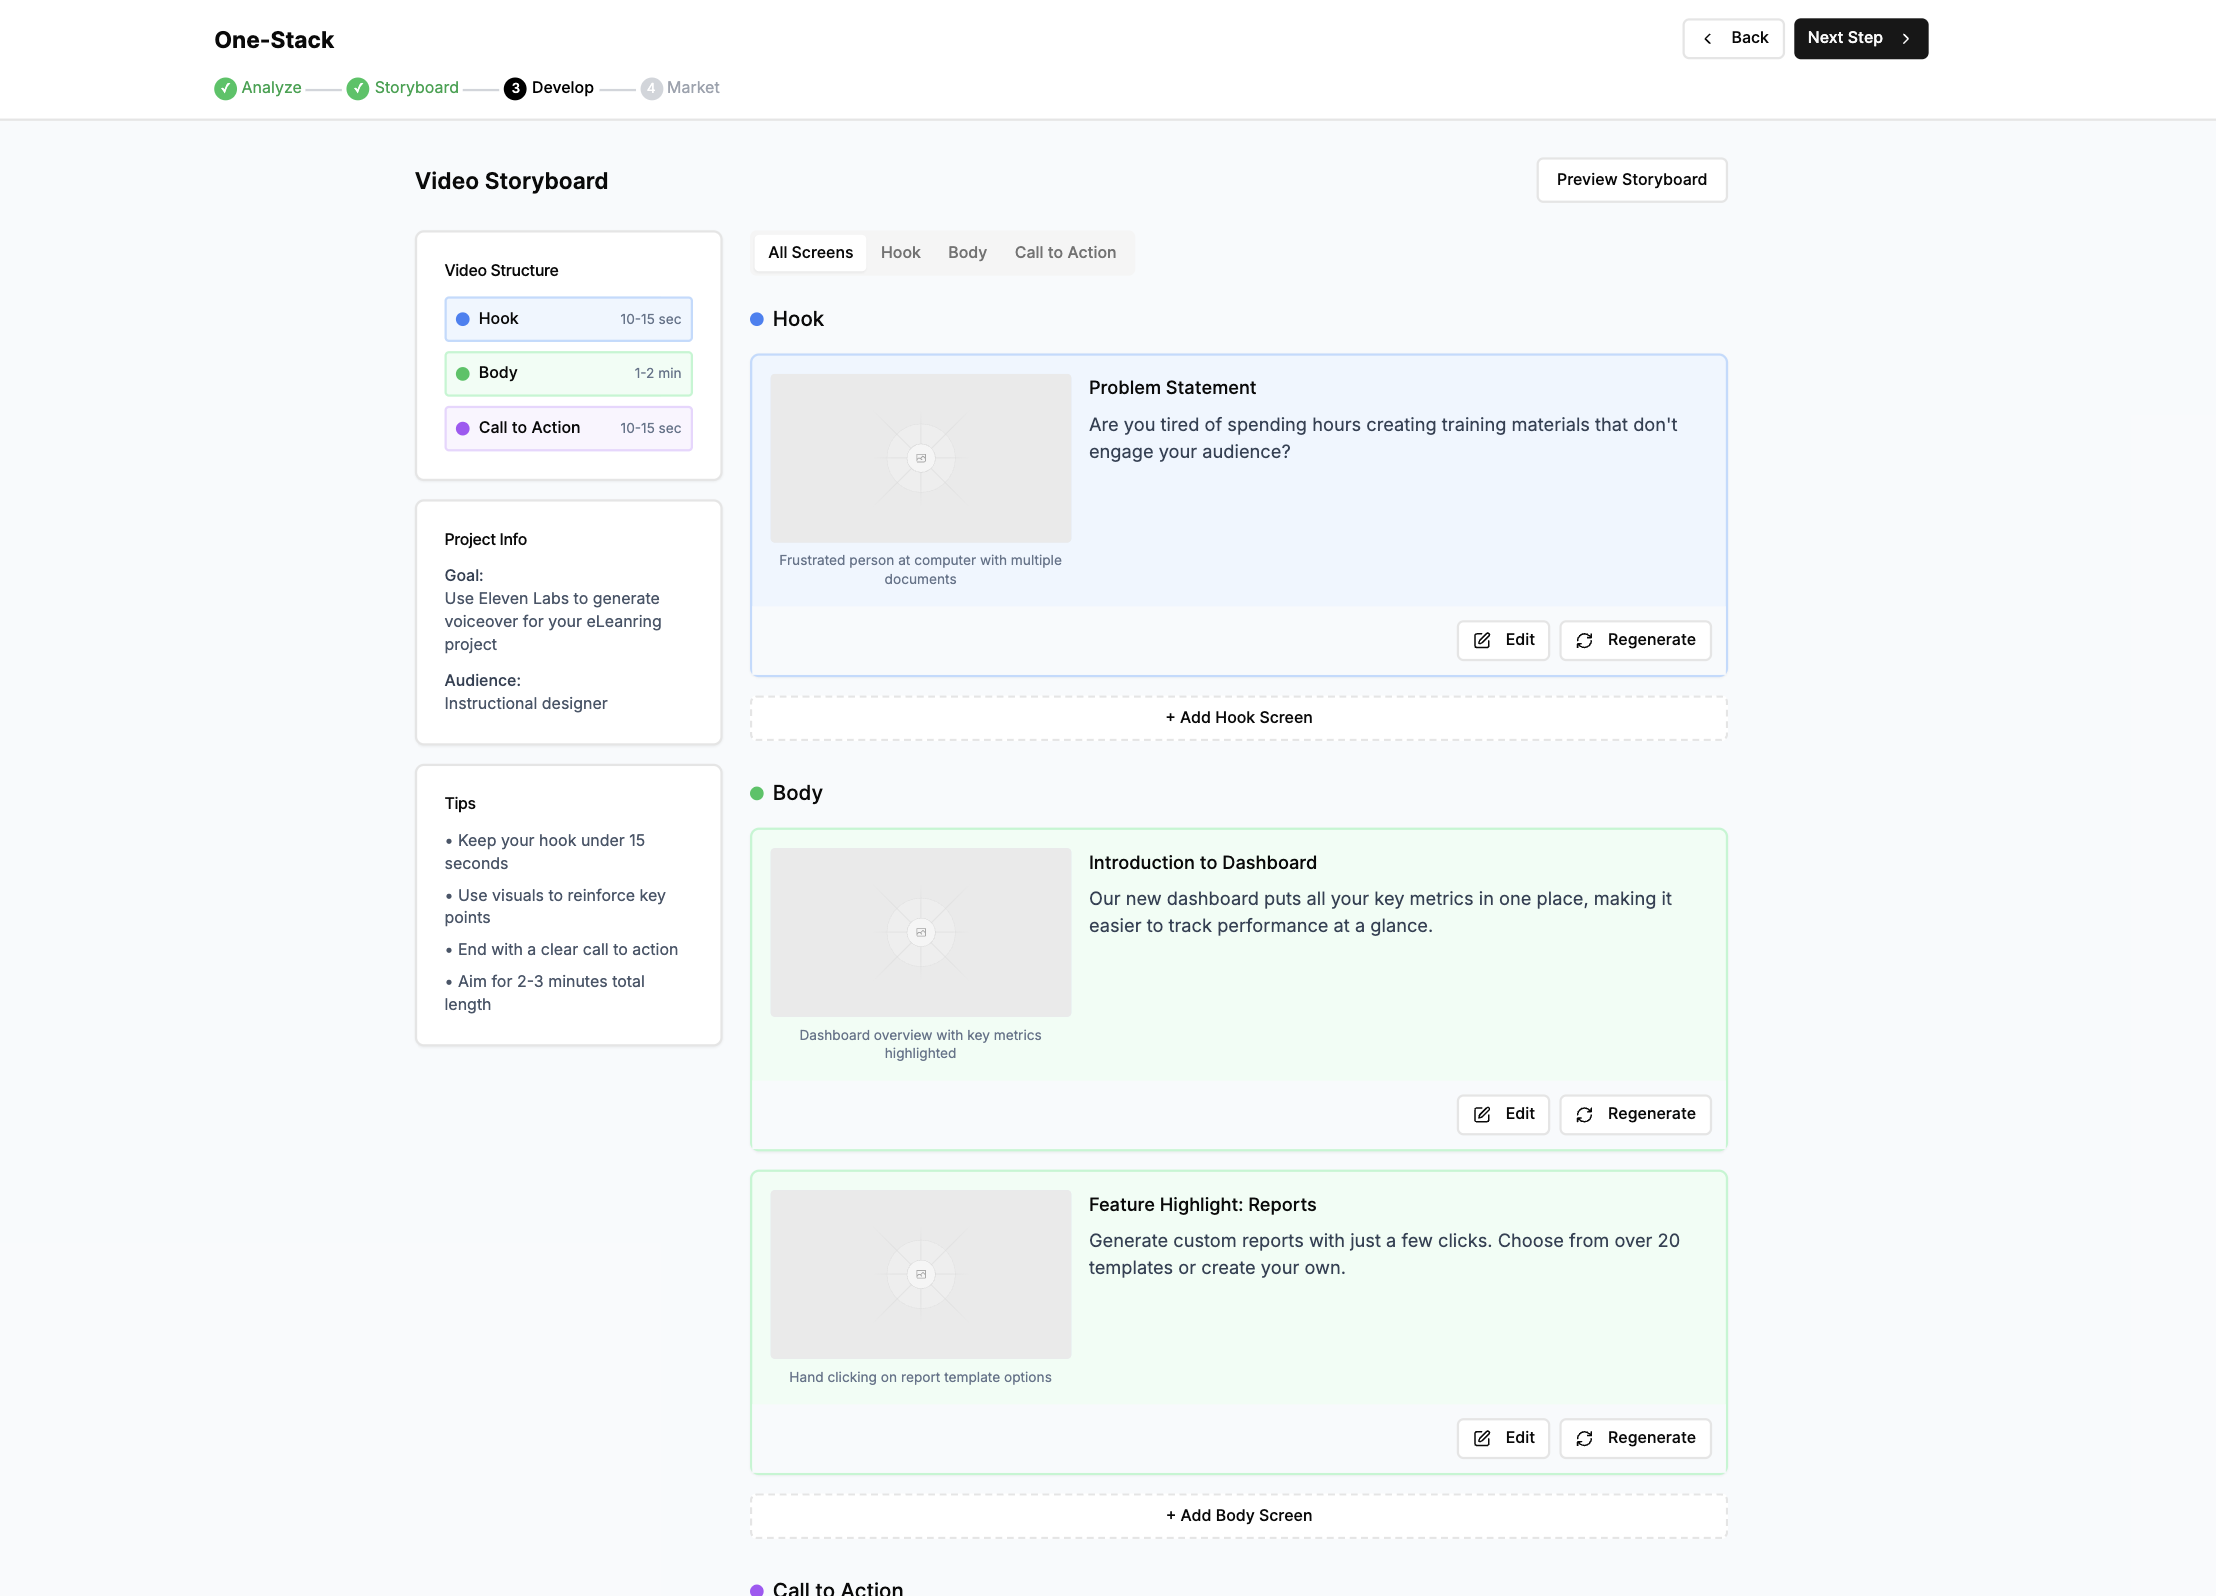
Task: Click the Market step number 4 icon
Action: 651,88
